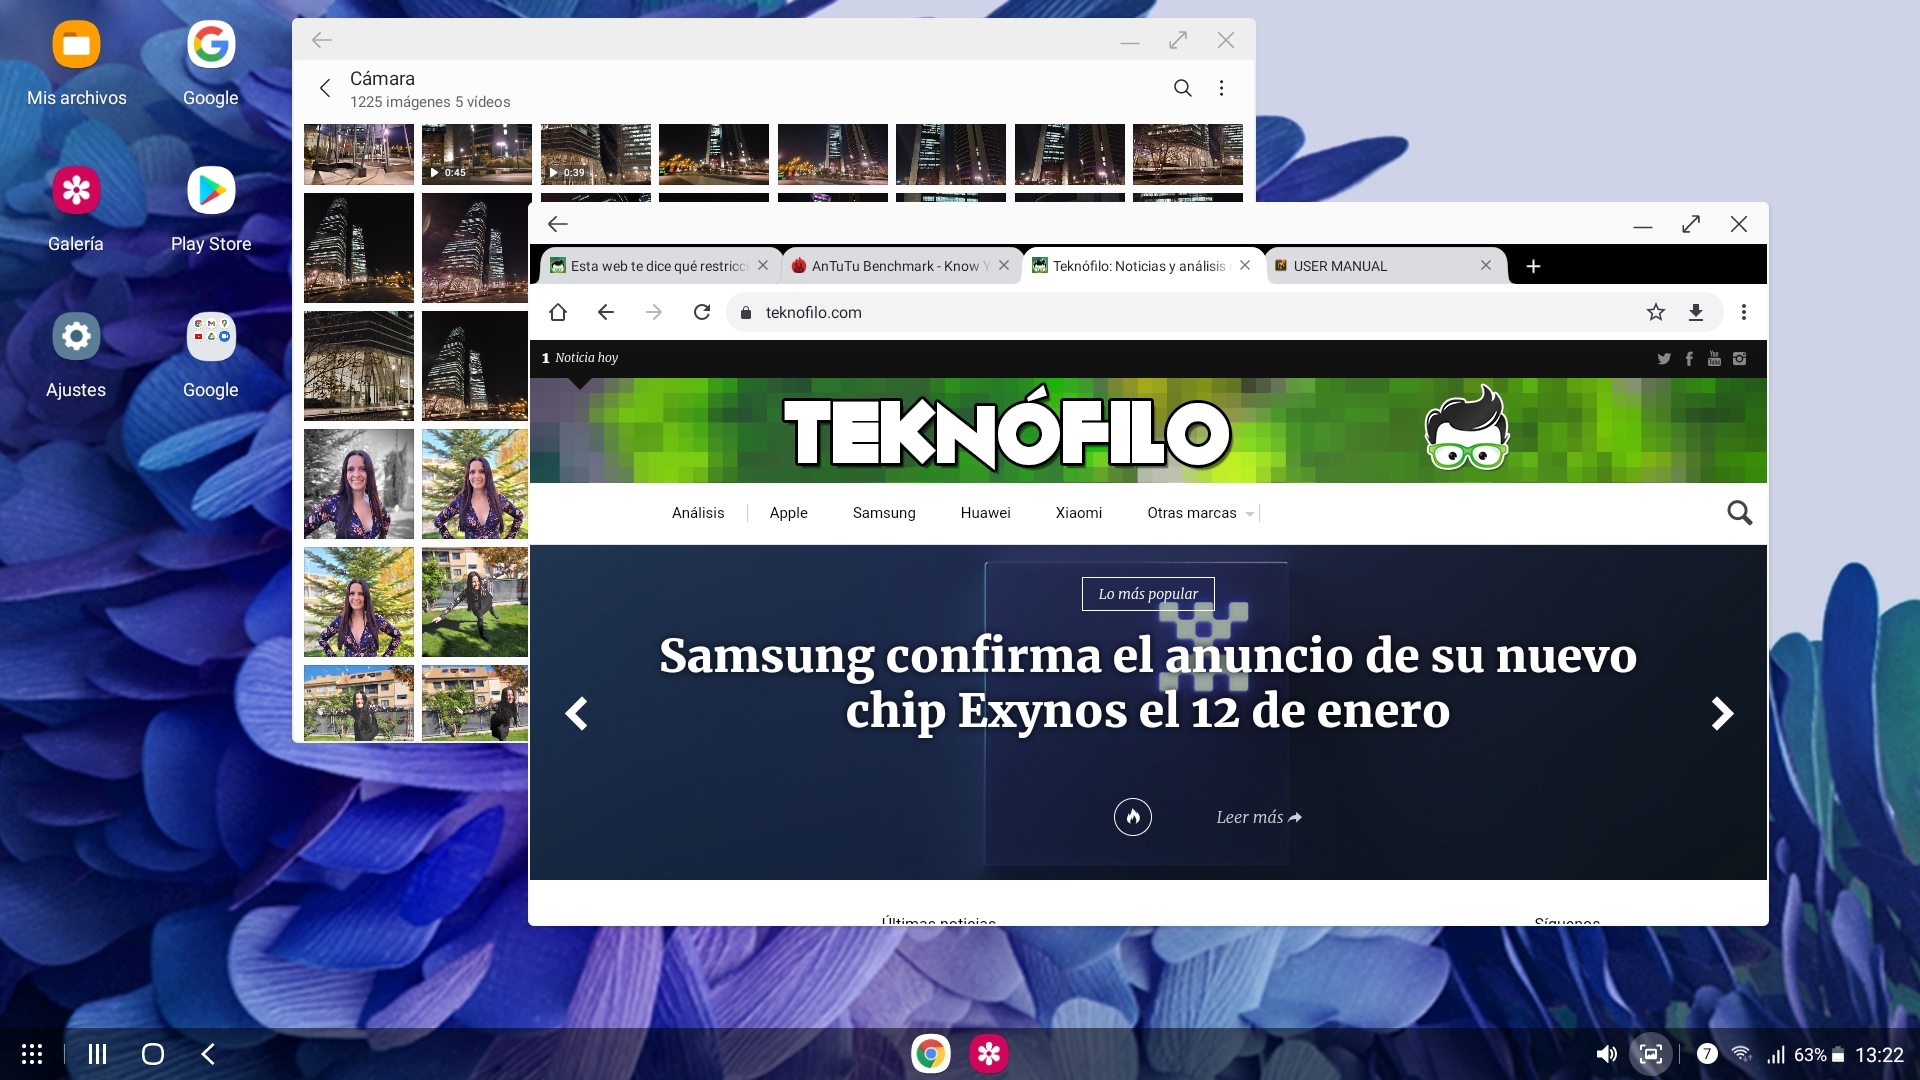Navigate forward in Chrome toolbar

654,312
